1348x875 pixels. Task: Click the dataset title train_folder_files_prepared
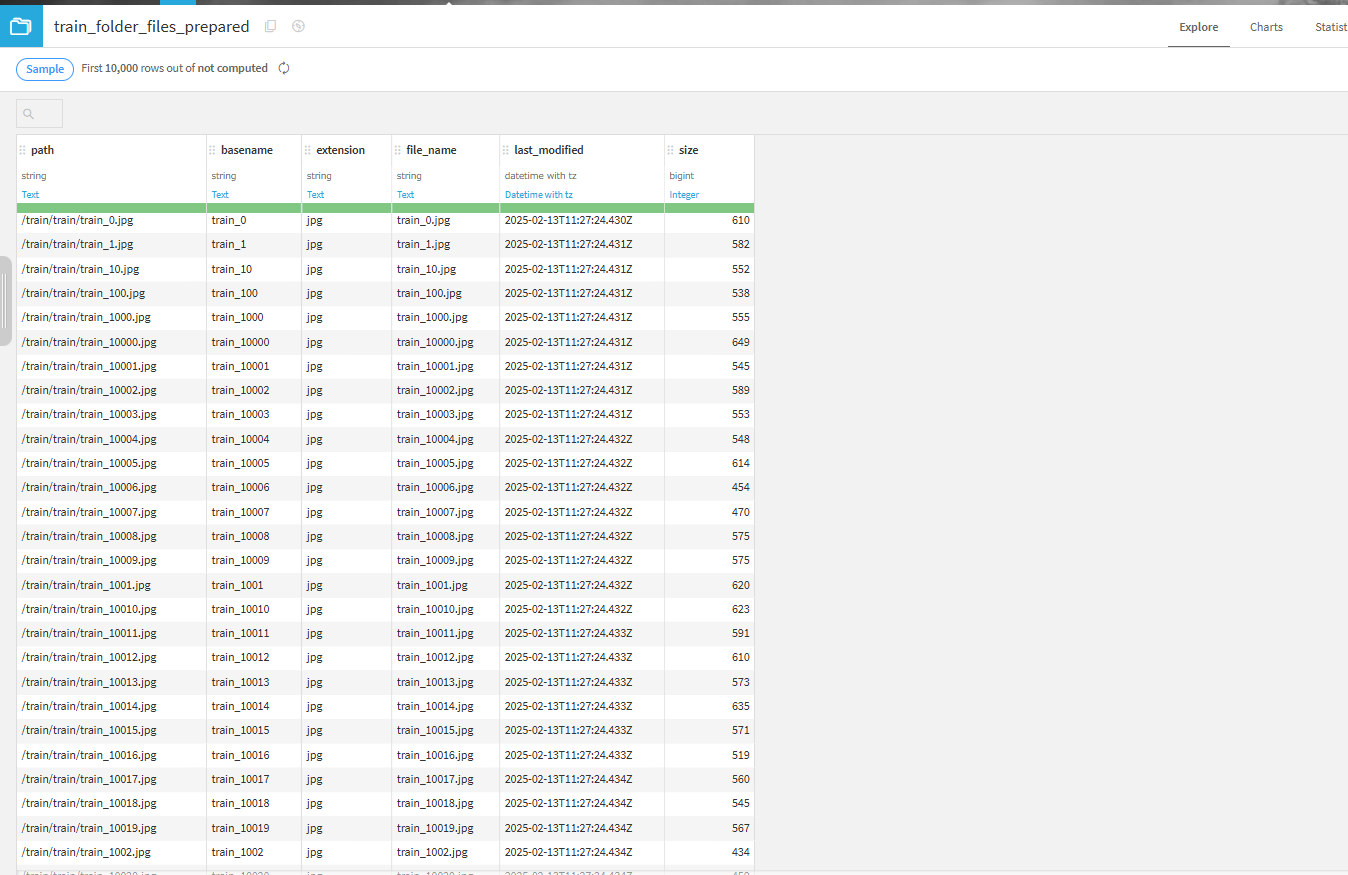(x=152, y=27)
